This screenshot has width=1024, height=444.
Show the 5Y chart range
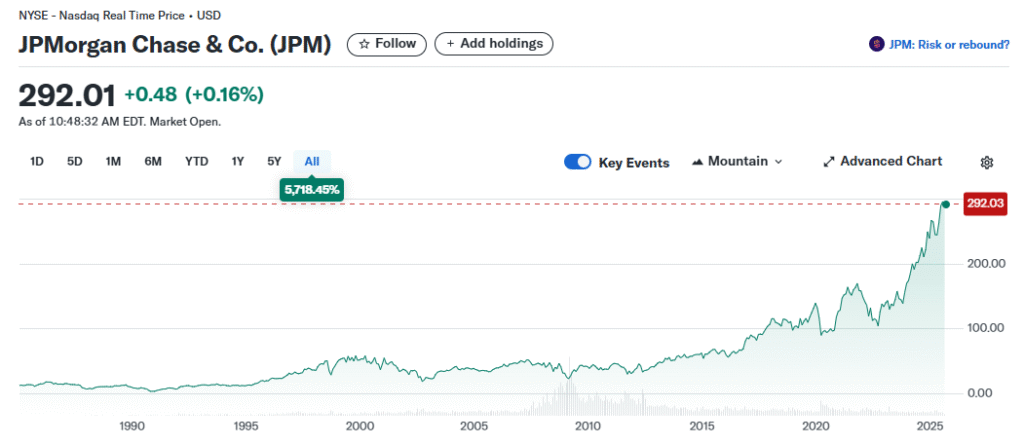pos(274,162)
